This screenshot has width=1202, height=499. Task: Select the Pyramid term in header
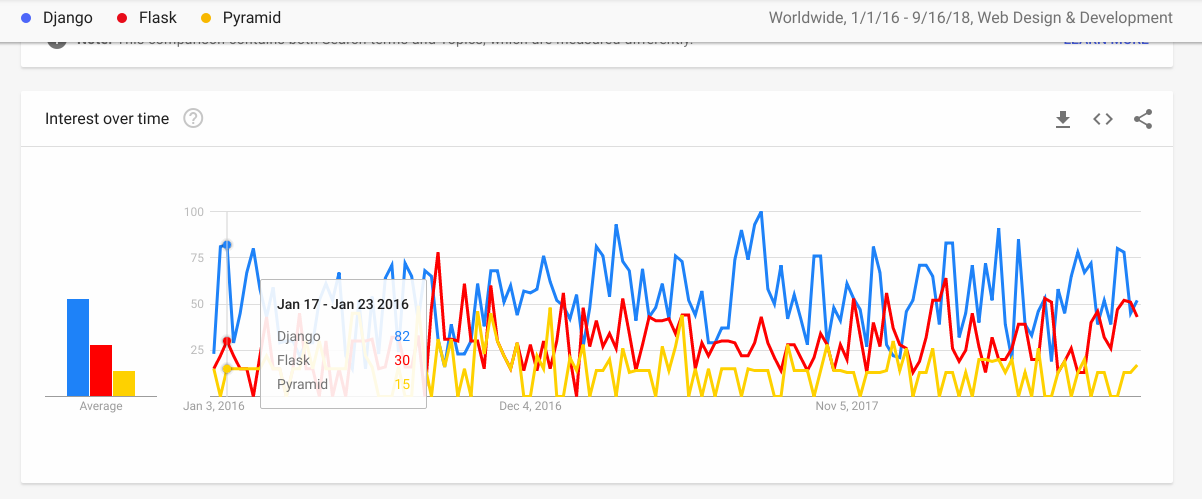click(253, 18)
